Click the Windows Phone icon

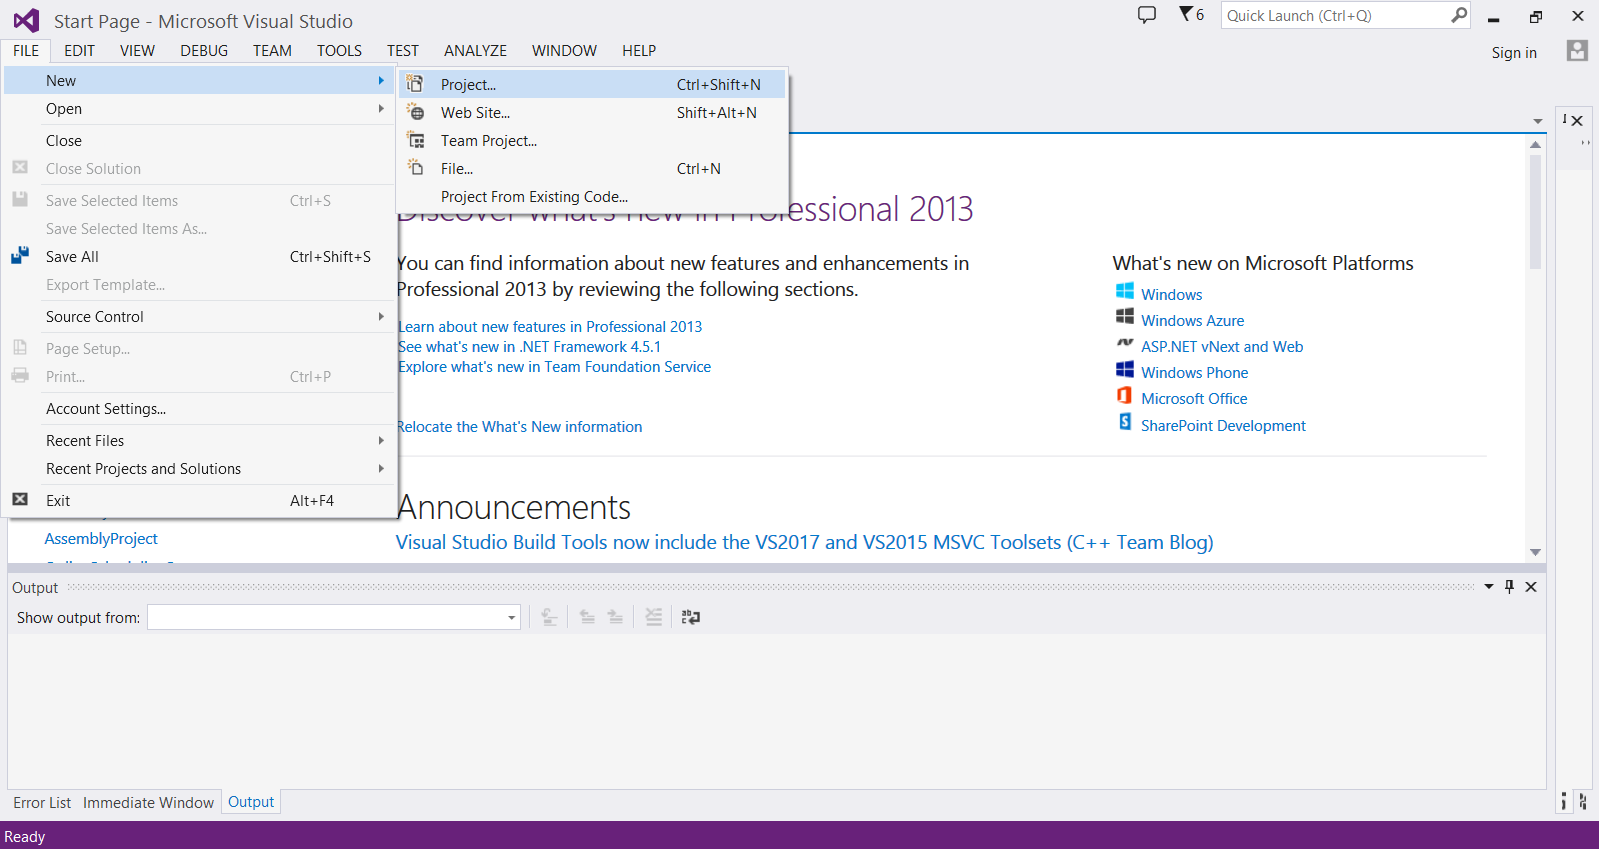pyautogui.click(x=1125, y=369)
